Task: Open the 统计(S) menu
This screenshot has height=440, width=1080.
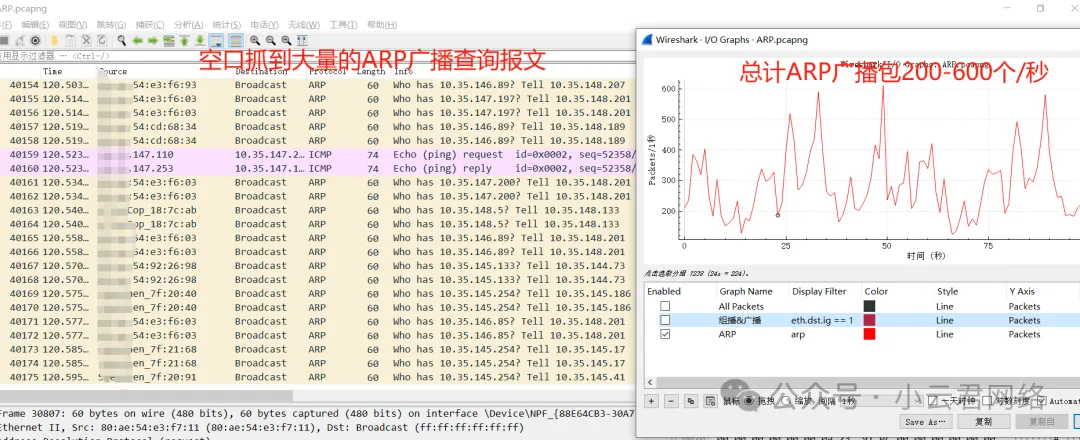Action: coord(227,24)
